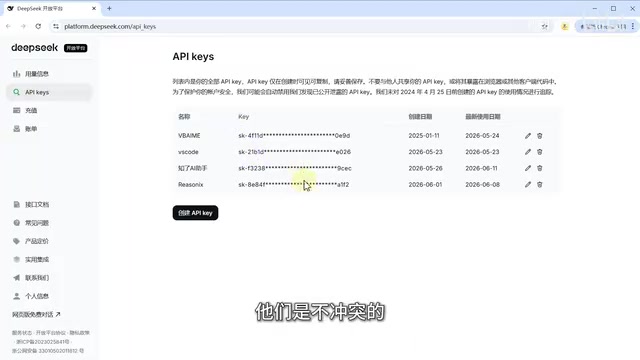Click creation date 2026-06-01
The width and height of the screenshot is (640, 360).
click(425, 184)
